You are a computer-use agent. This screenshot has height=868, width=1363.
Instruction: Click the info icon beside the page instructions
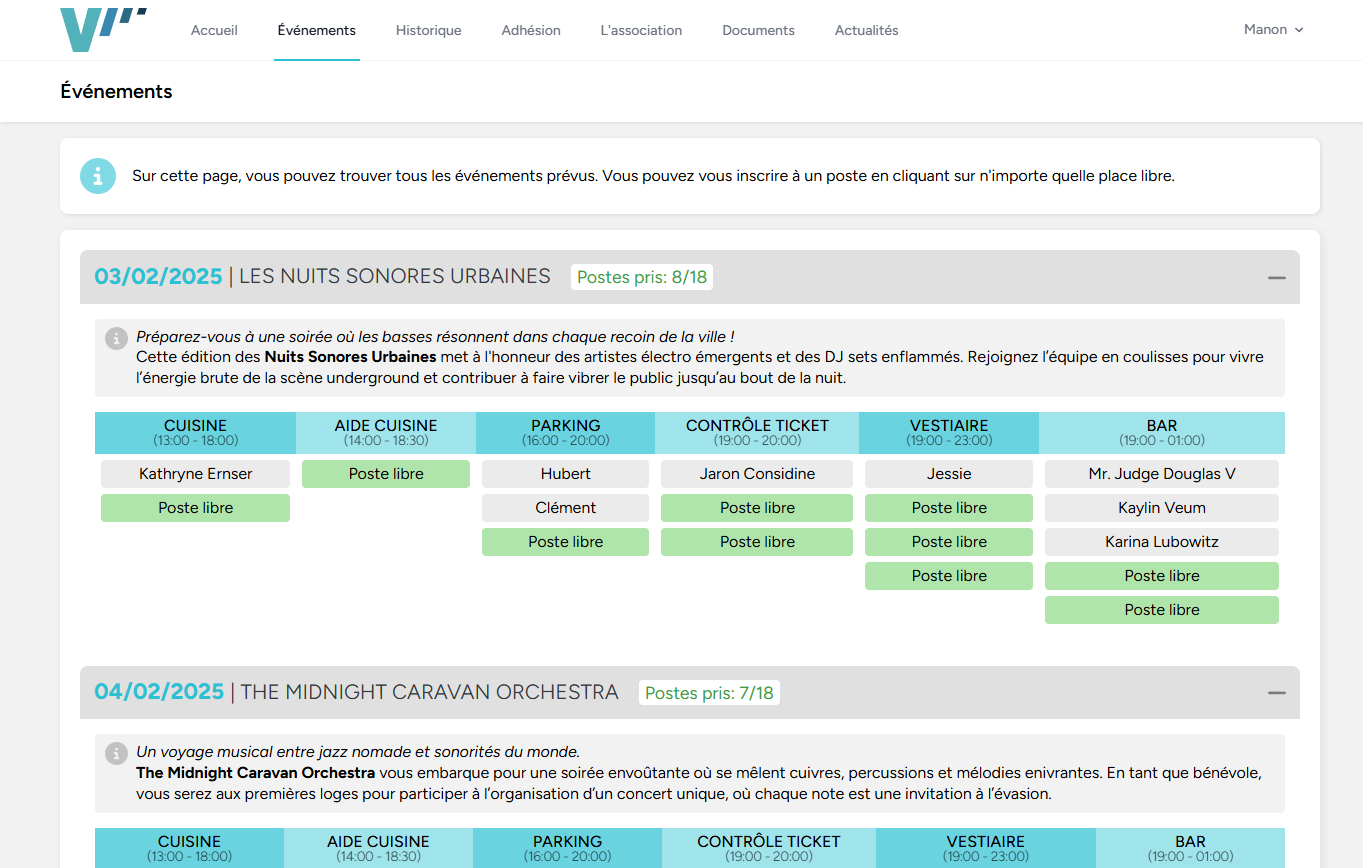97,175
